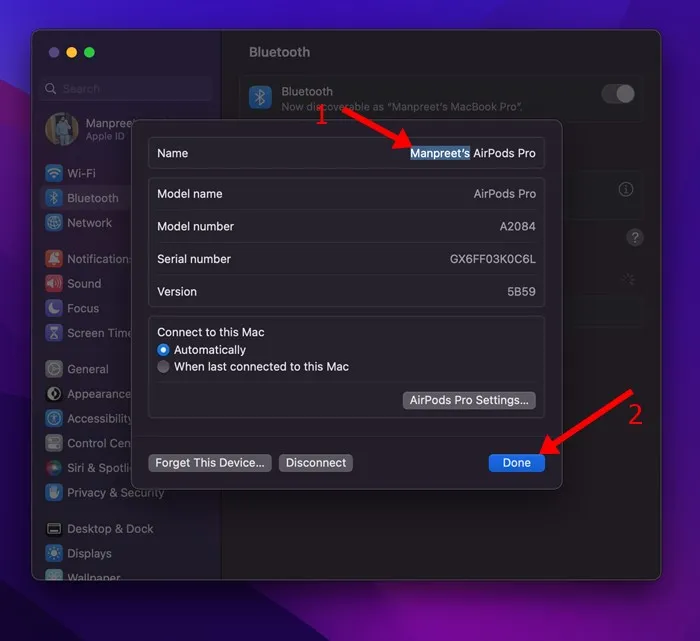Click the AirPods name text field
Screen dimensions: 700x641
(x=473, y=153)
